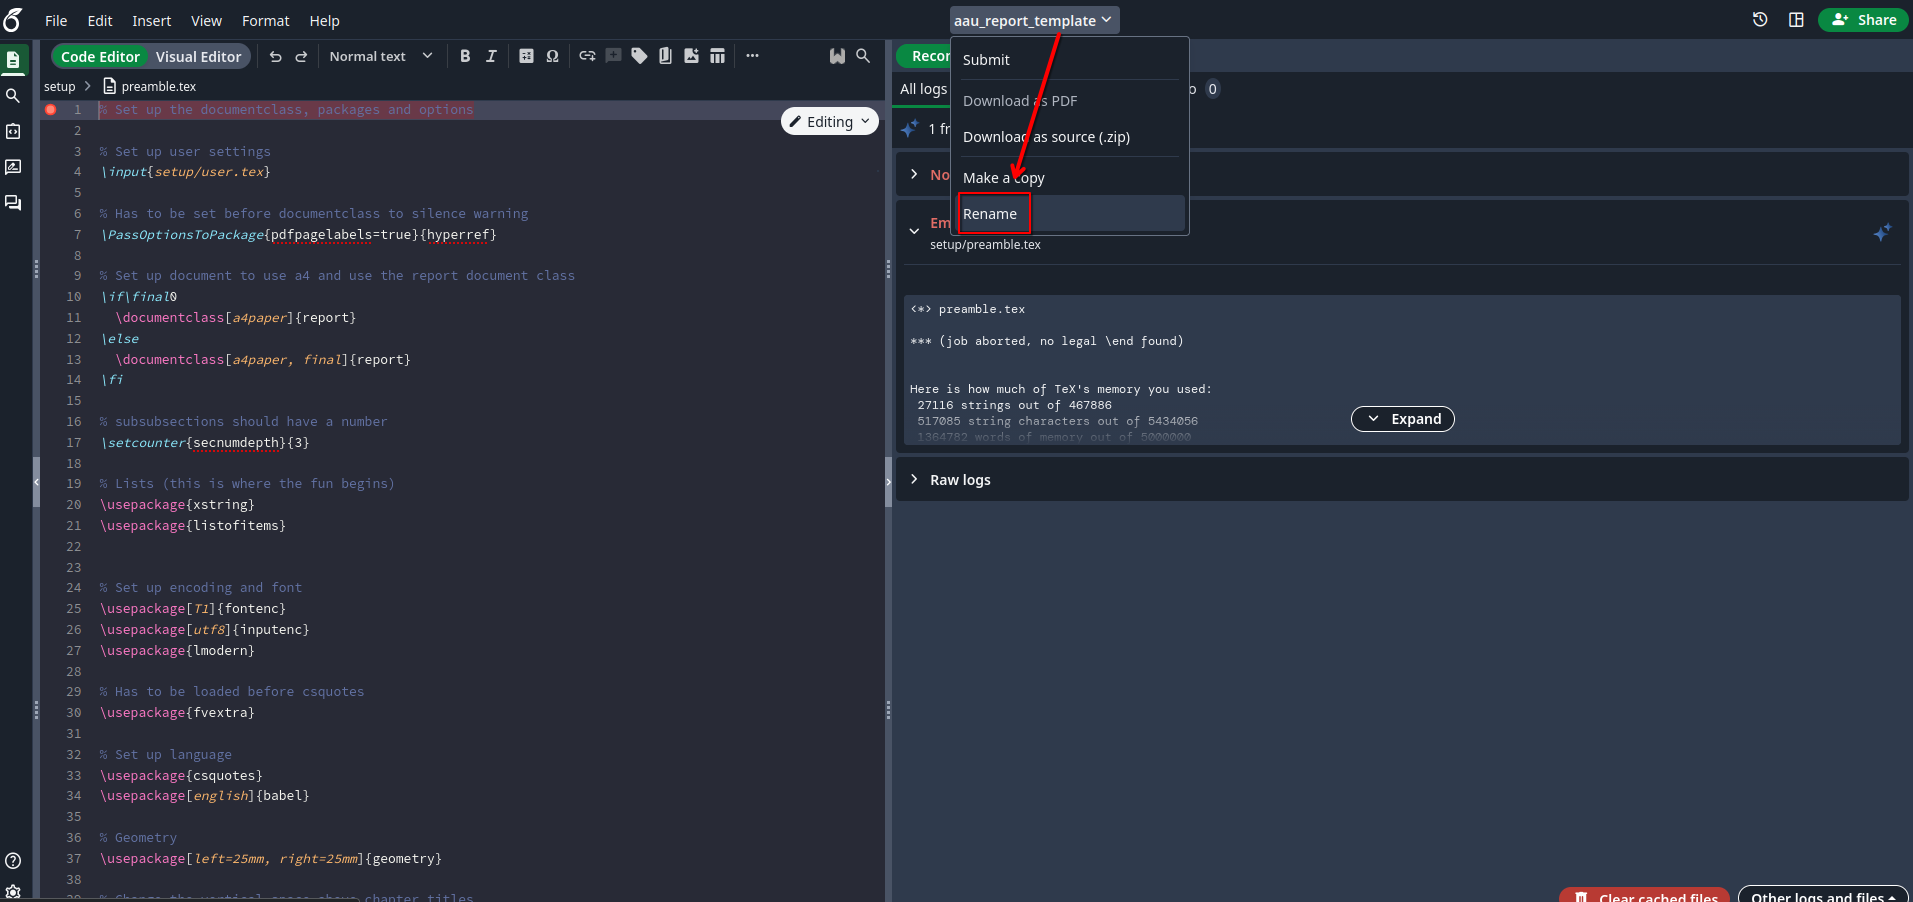Open Other logs and files dropdown
The width and height of the screenshot is (1913, 902).
pyautogui.click(x=1823, y=895)
